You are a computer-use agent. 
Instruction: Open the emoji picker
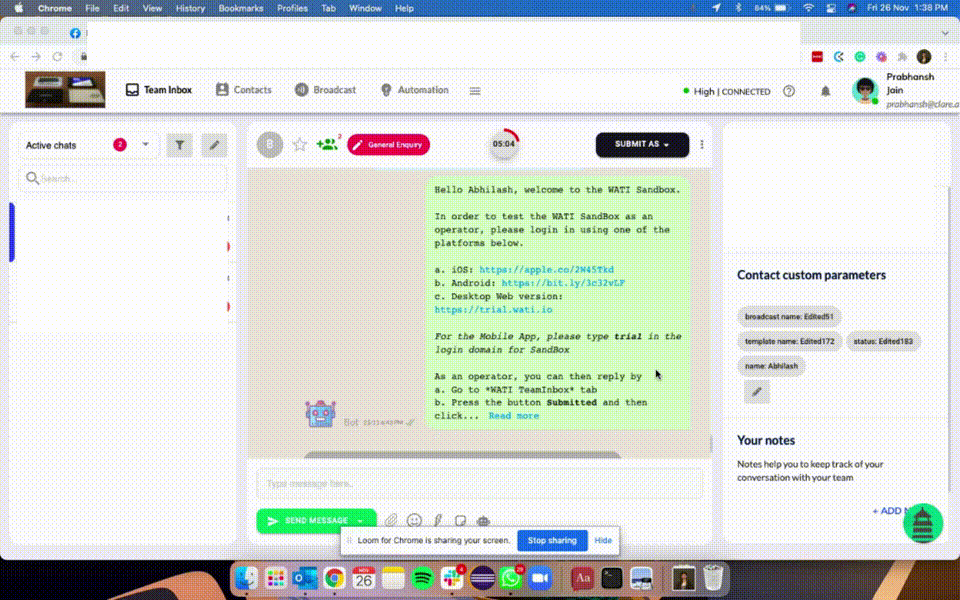pos(414,520)
